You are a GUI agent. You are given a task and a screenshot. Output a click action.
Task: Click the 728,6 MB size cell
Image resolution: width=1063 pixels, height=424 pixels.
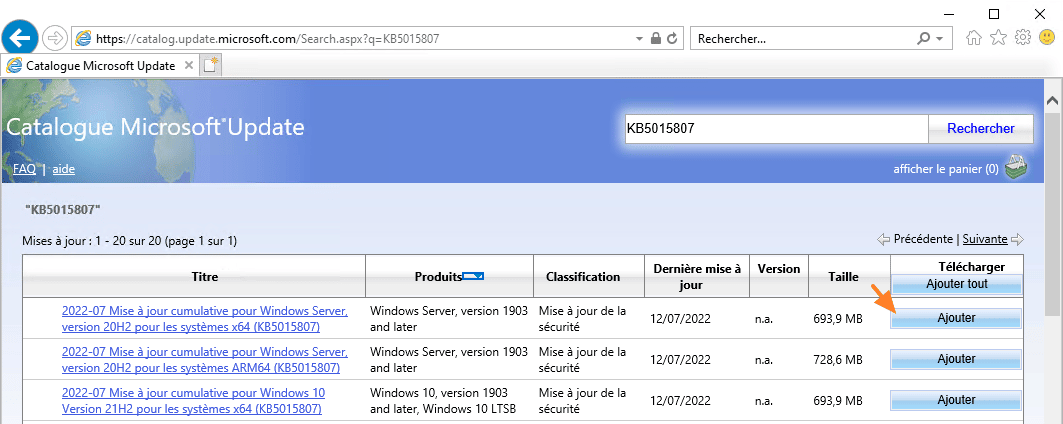838,360
